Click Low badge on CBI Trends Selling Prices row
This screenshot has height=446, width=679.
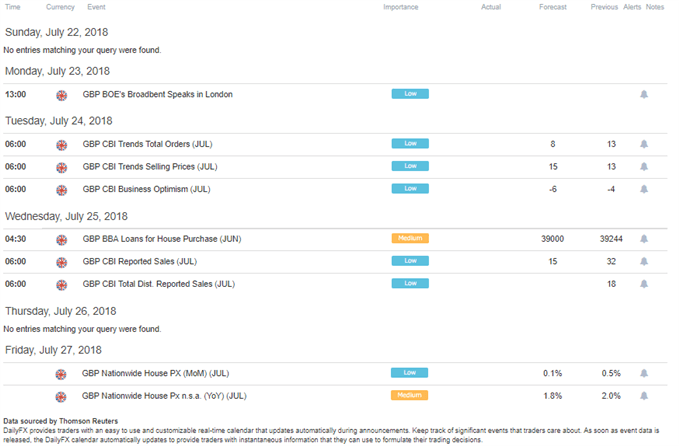(410, 166)
